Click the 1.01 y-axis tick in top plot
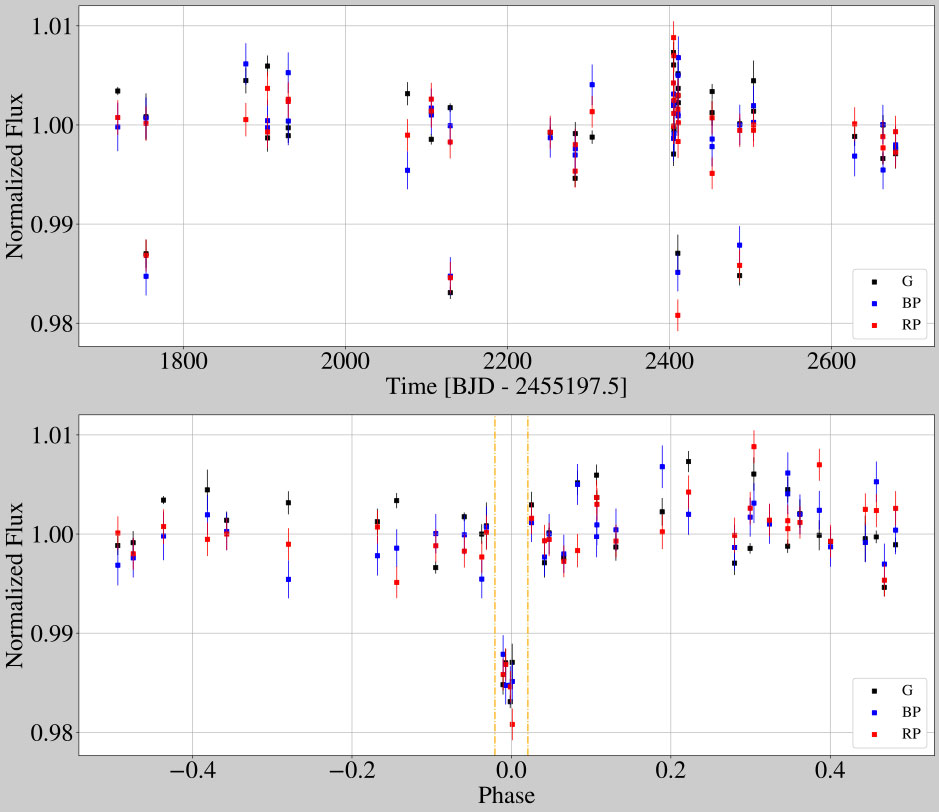This screenshot has width=939, height=812. tap(44, 25)
